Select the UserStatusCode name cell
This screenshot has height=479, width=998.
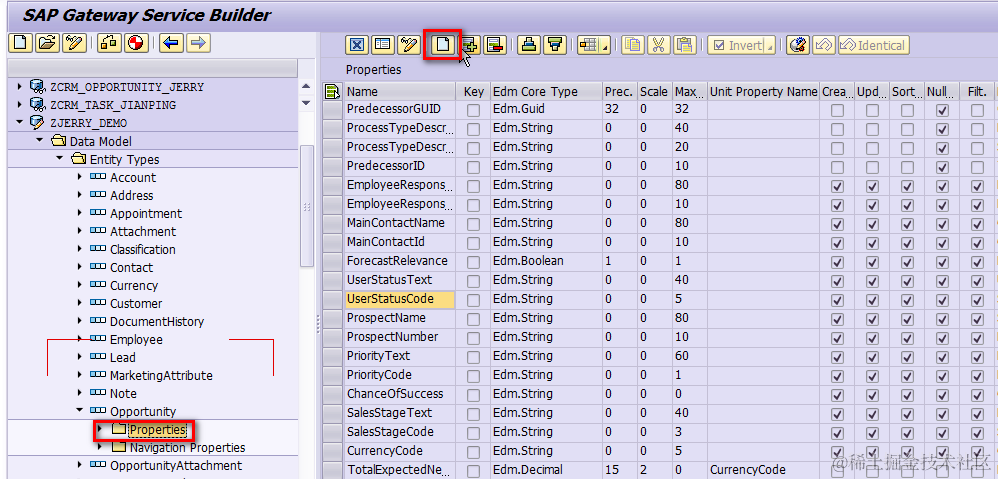[399, 299]
